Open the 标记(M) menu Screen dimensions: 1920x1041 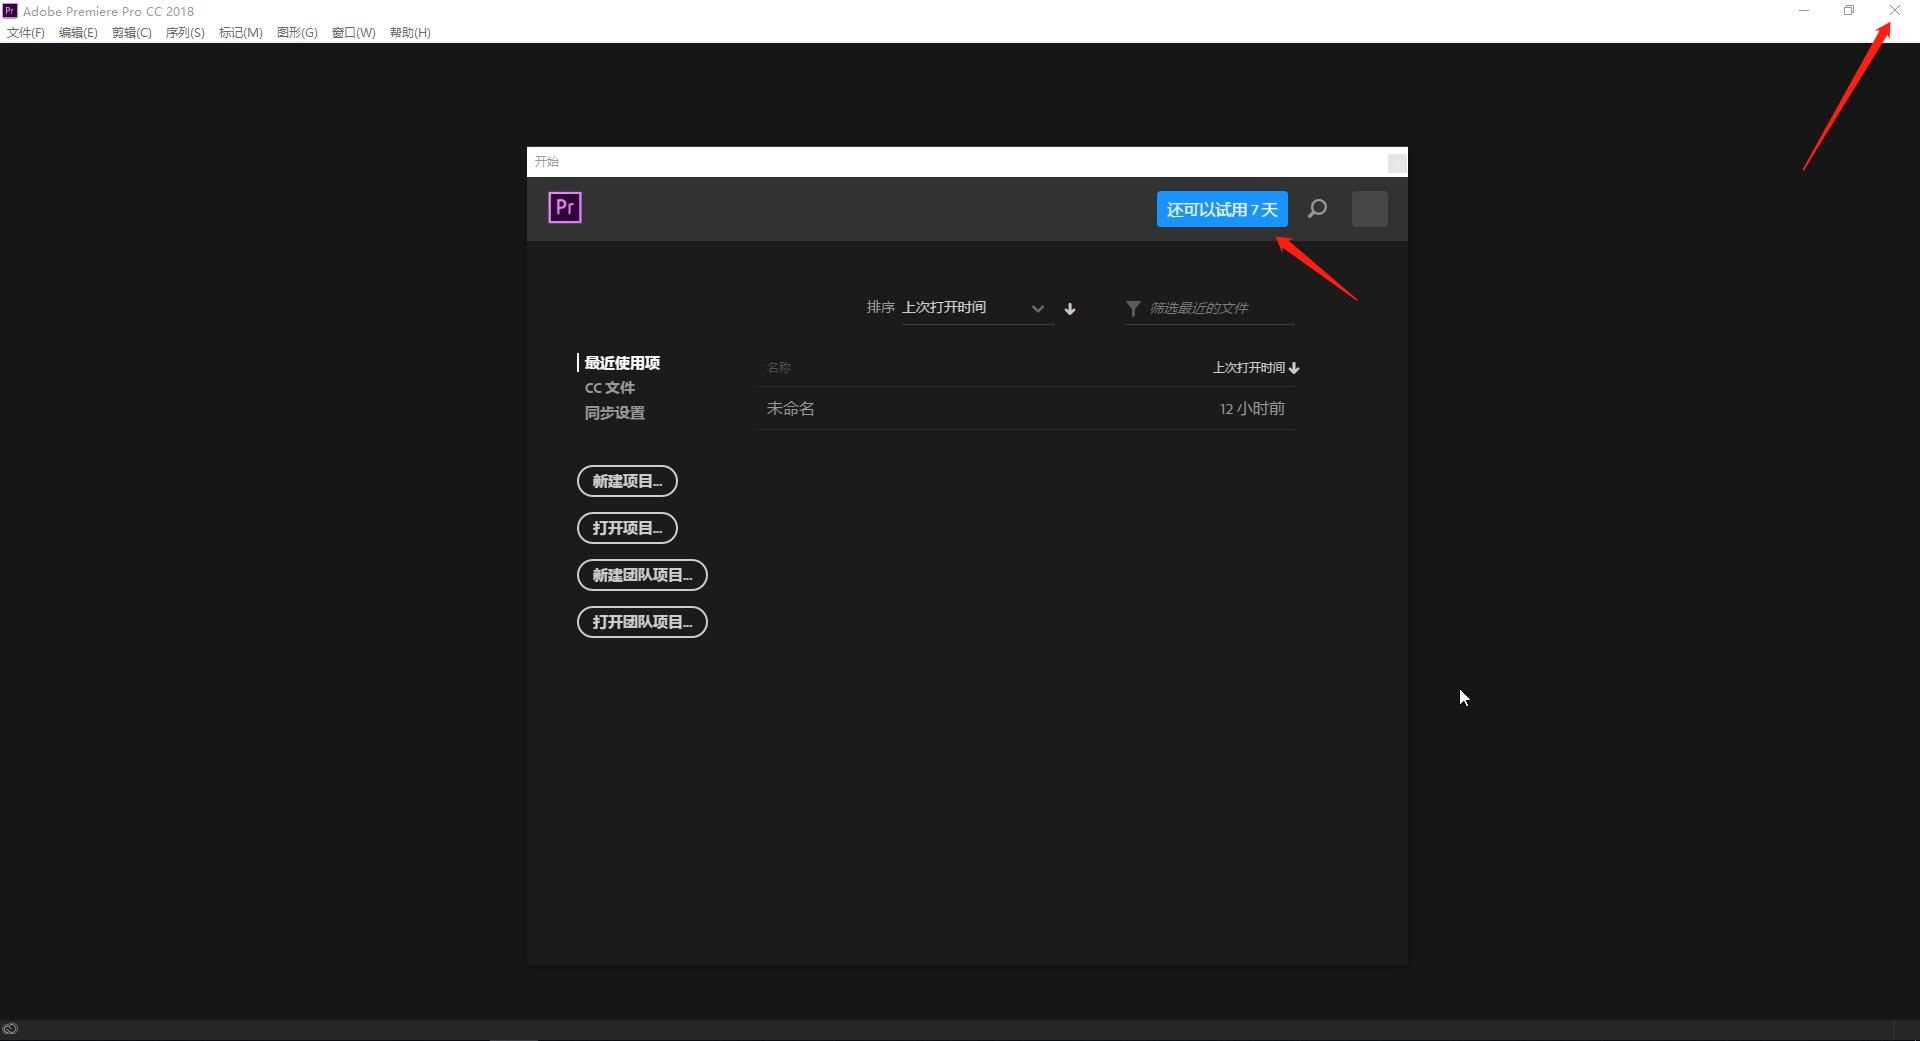click(x=241, y=33)
